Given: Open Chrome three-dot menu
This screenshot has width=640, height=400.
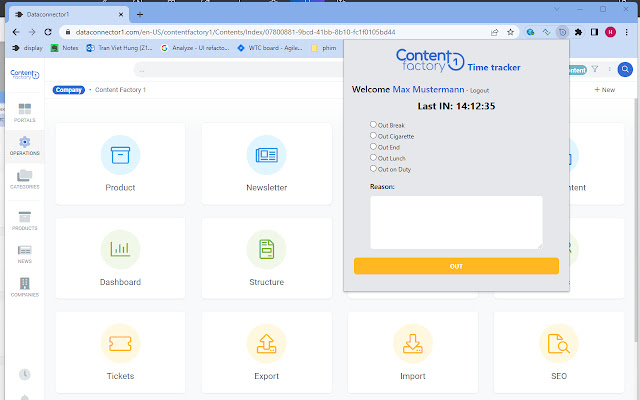Looking at the screenshot, I should tap(627, 32).
